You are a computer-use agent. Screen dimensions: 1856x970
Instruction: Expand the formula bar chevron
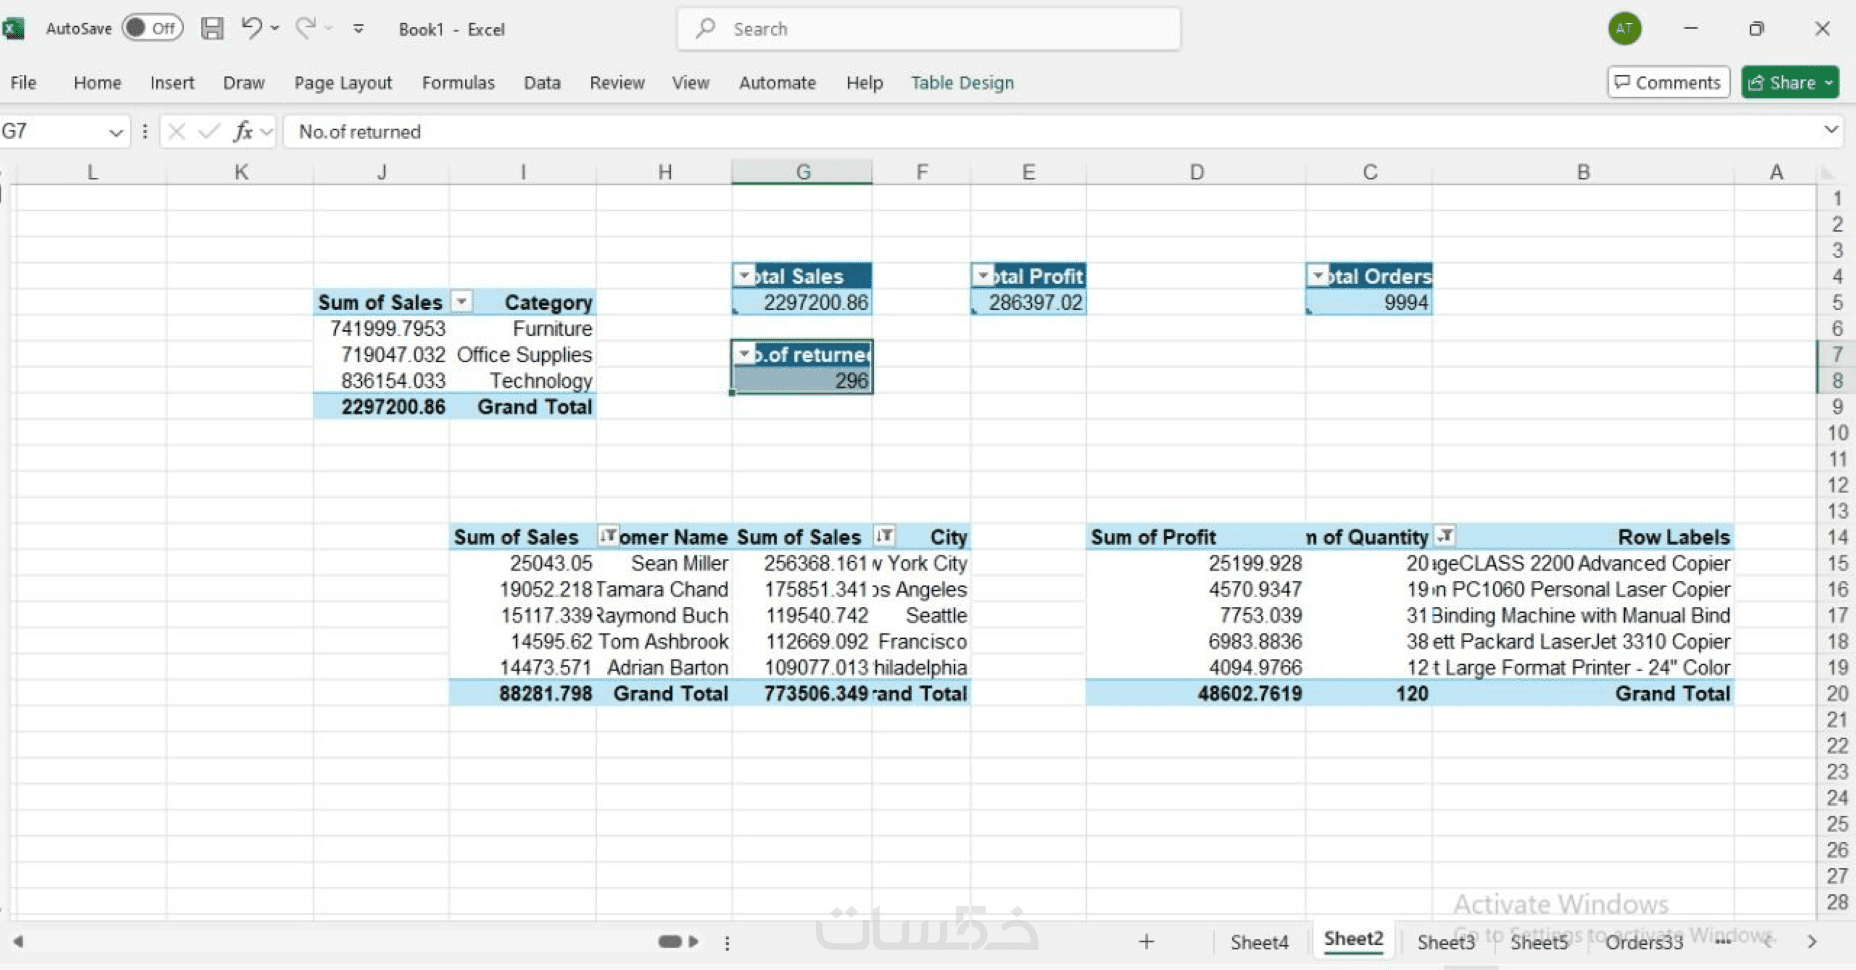click(x=1831, y=130)
